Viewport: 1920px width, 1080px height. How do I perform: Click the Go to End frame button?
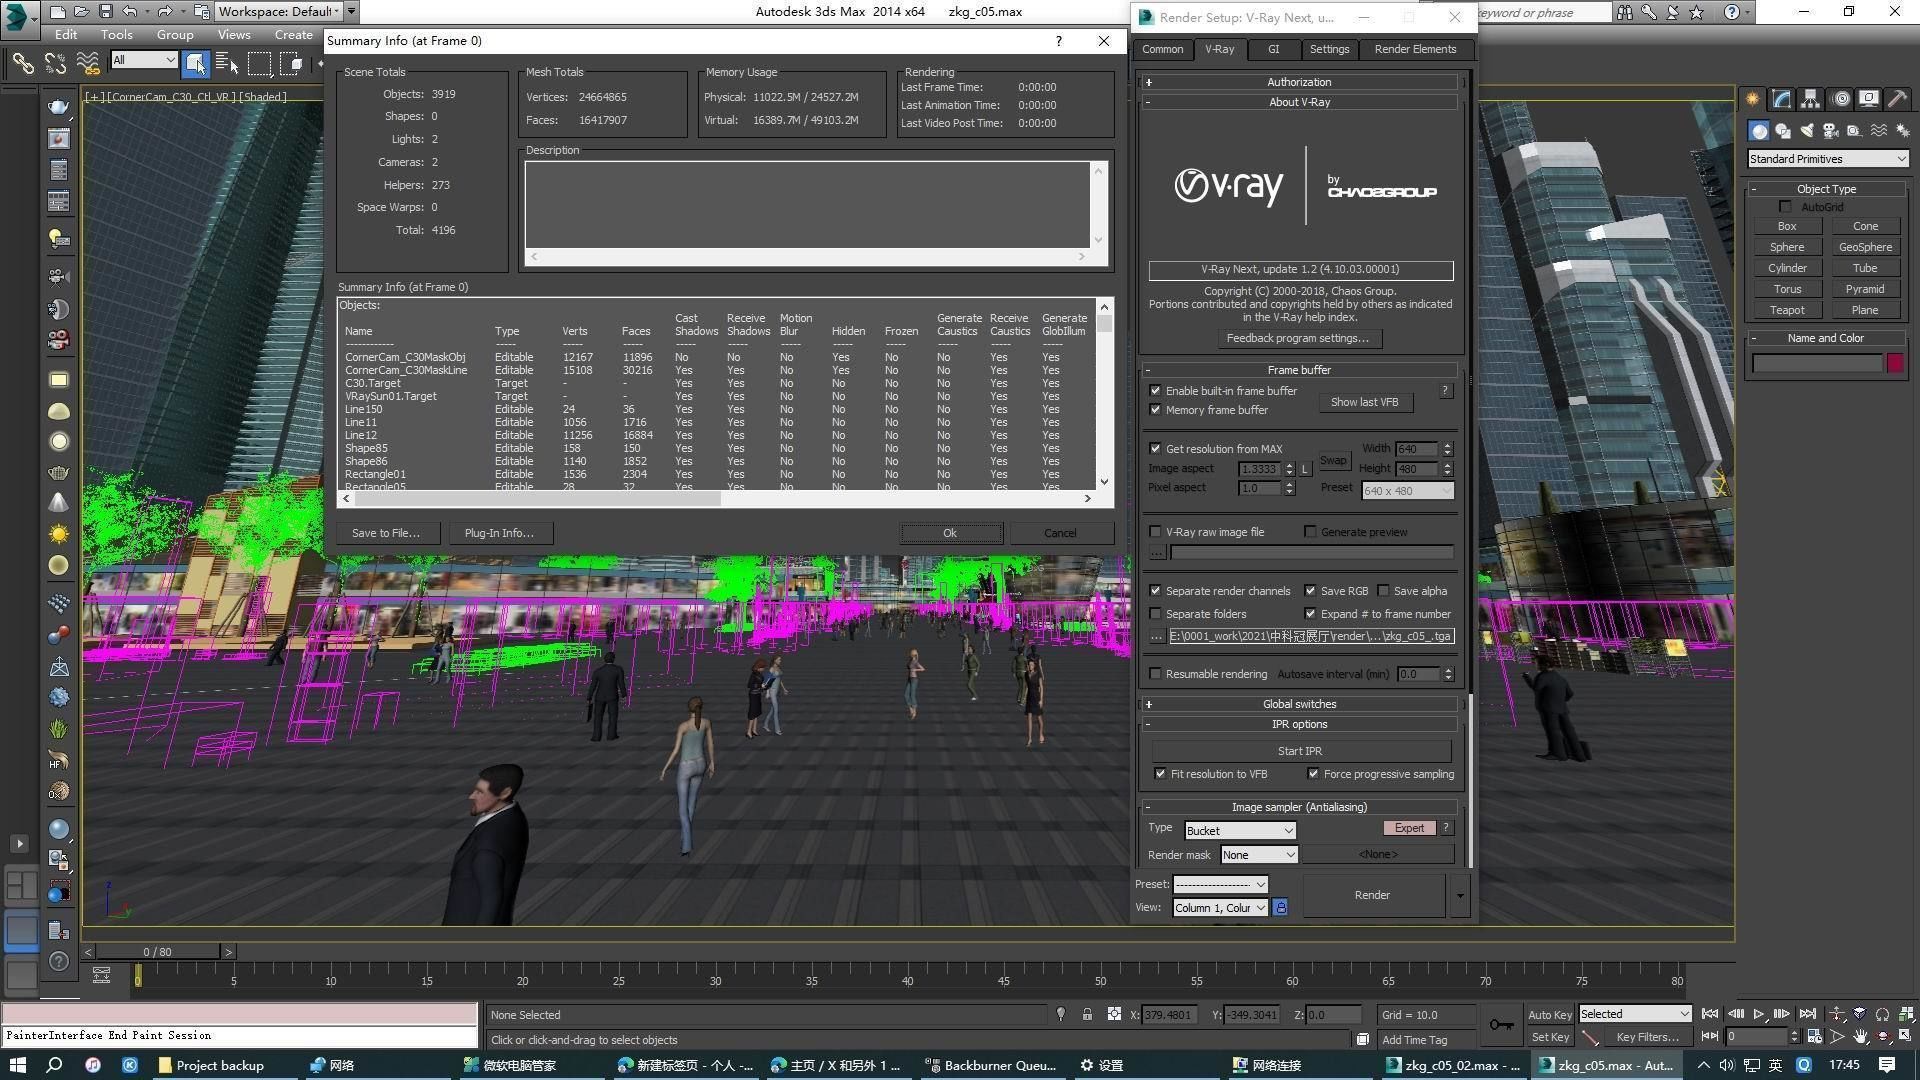(1807, 1014)
